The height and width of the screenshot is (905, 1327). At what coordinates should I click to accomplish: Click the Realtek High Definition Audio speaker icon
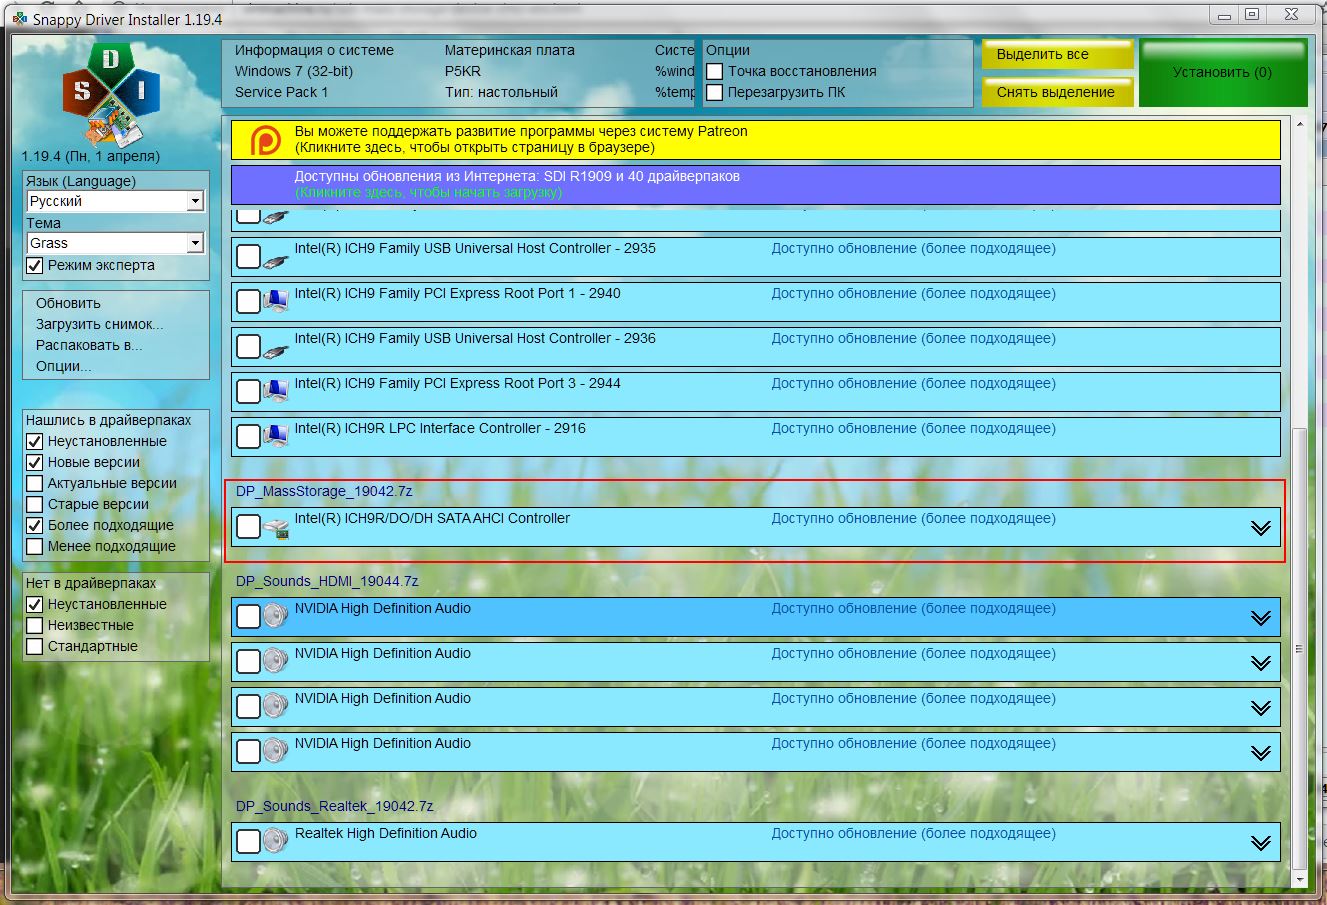pos(276,841)
